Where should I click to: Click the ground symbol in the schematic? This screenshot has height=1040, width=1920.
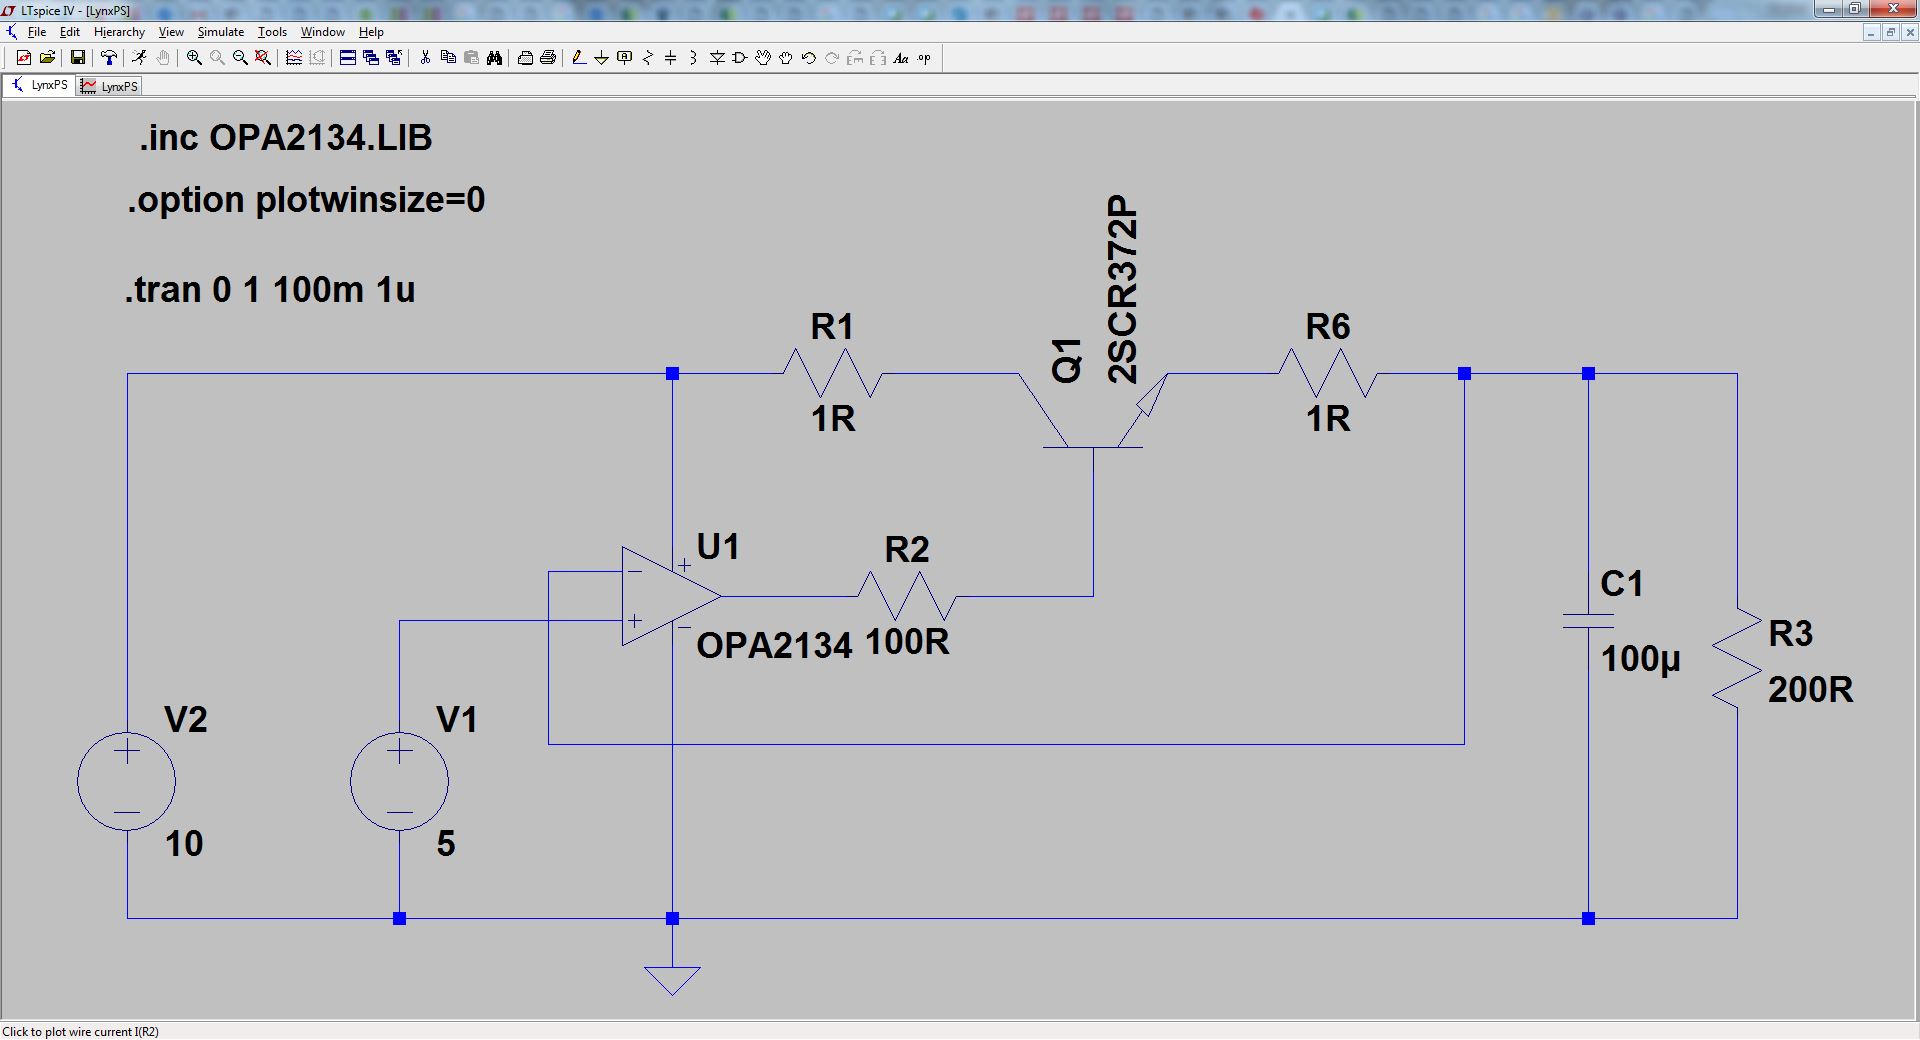tap(672, 980)
